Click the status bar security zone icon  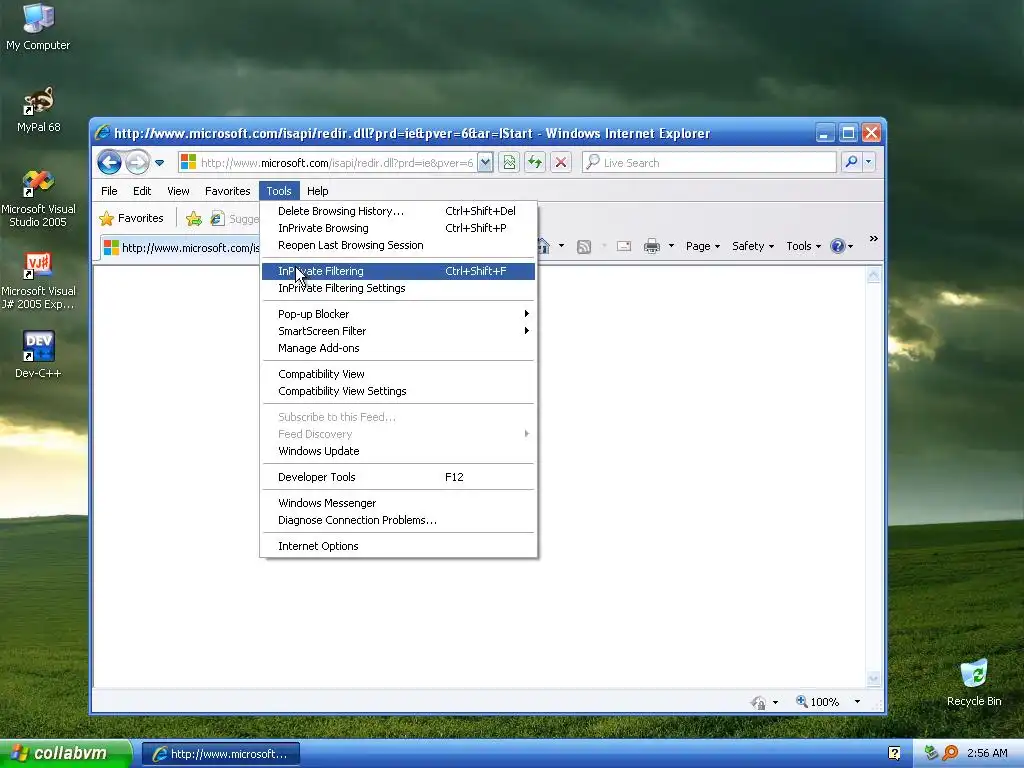click(758, 702)
